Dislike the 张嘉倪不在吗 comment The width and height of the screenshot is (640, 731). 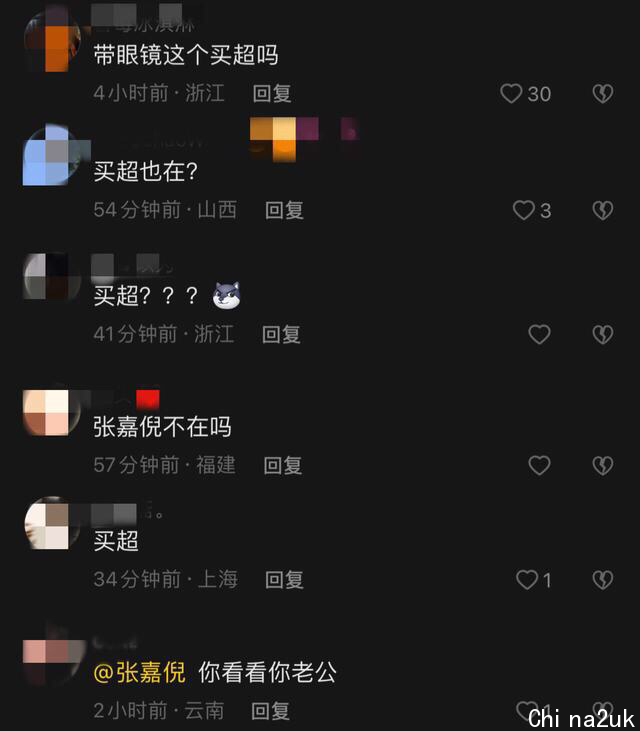click(602, 465)
